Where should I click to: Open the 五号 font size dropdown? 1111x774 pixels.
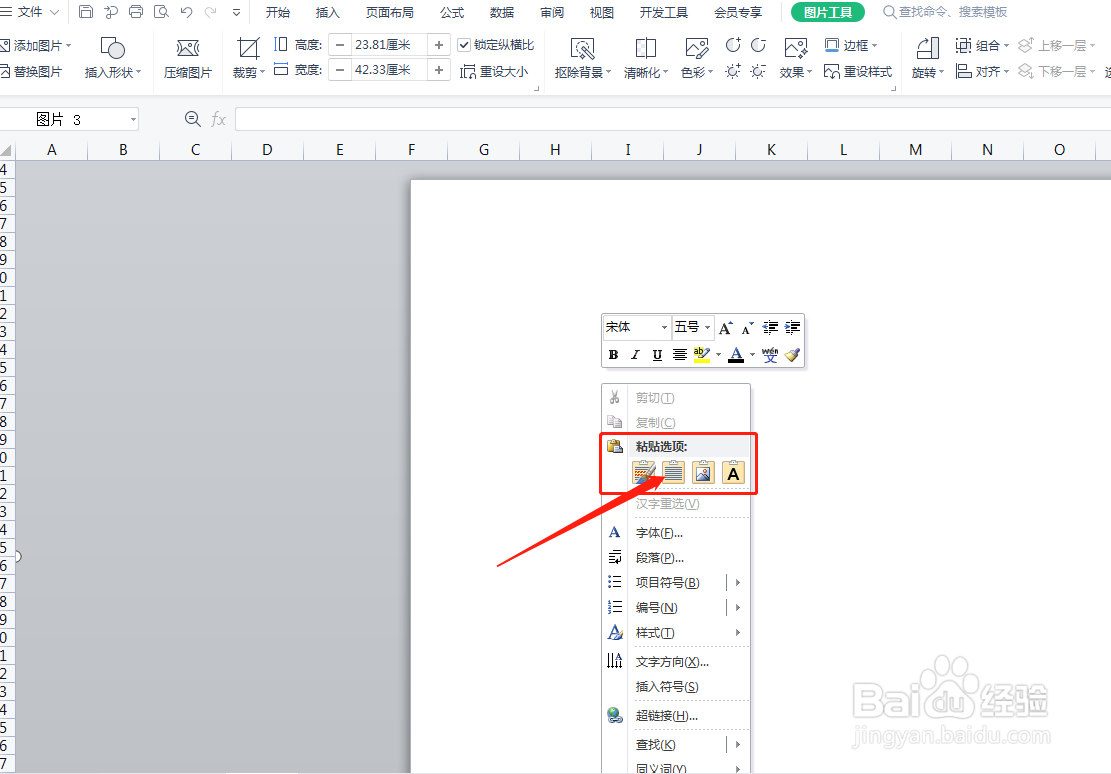pyautogui.click(x=707, y=327)
